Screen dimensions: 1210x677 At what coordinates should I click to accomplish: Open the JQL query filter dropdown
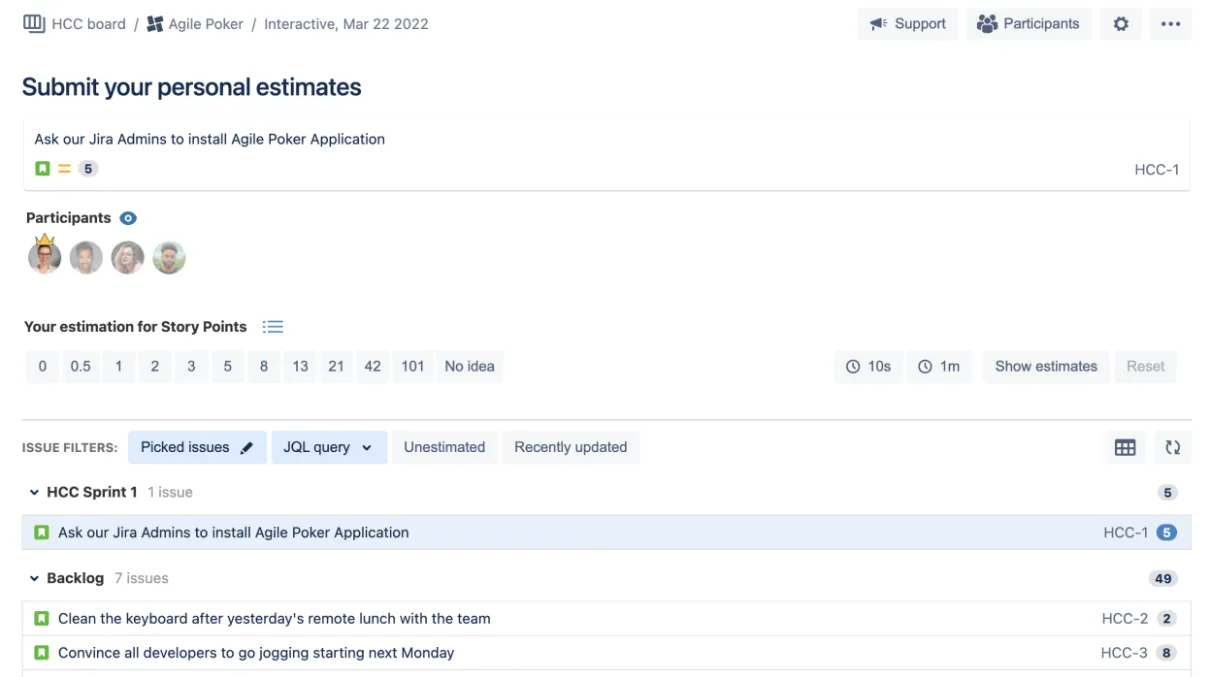pos(327,447)
